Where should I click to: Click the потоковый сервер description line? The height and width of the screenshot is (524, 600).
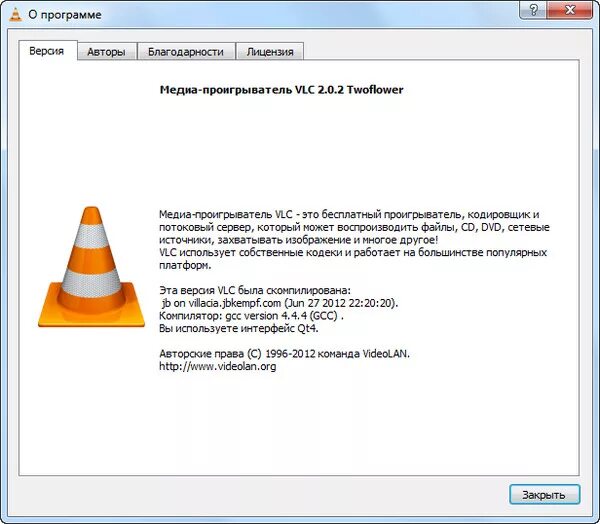pos(354,227)
